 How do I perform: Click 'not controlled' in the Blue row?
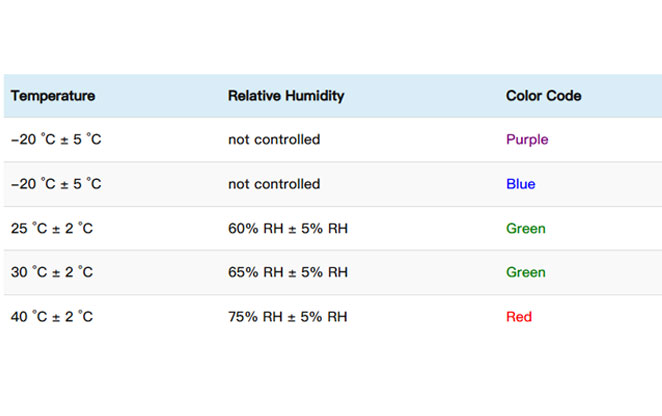274,184
